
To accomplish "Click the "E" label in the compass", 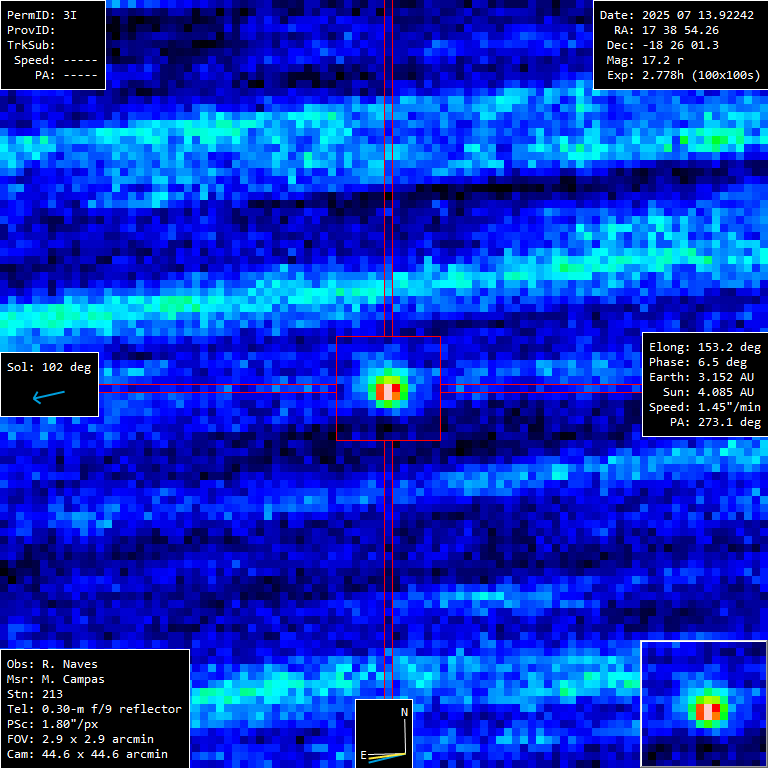I will [363, 755].
